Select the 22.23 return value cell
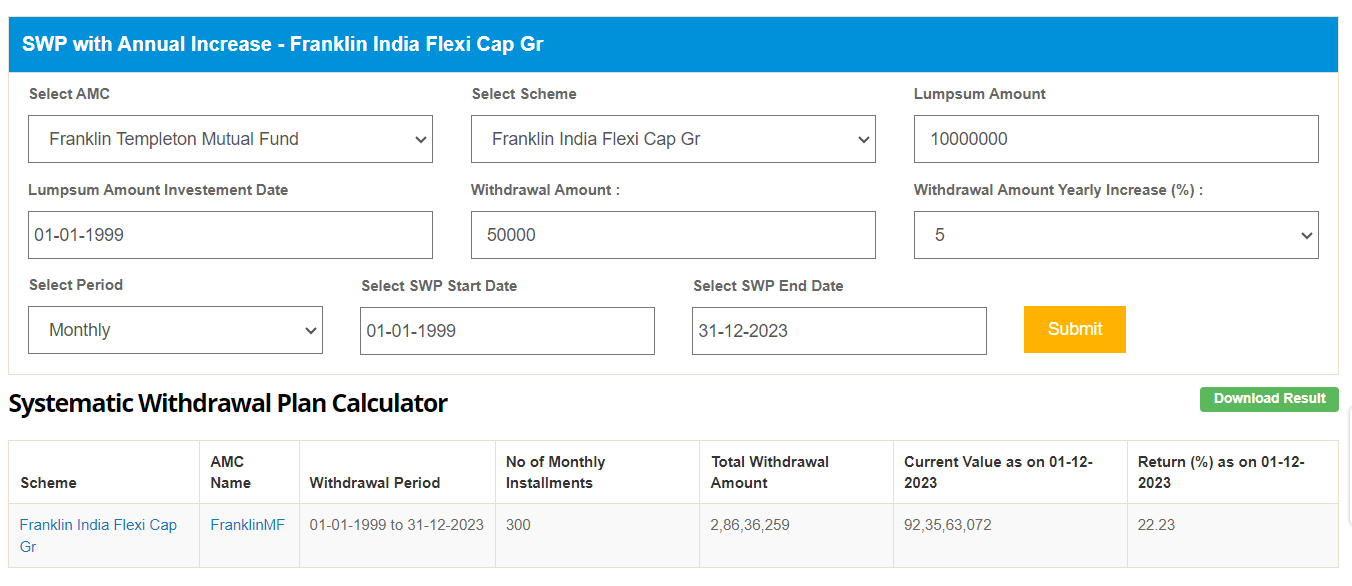The height and width of the screenshot is (586, 1352). pos(1156,525)
